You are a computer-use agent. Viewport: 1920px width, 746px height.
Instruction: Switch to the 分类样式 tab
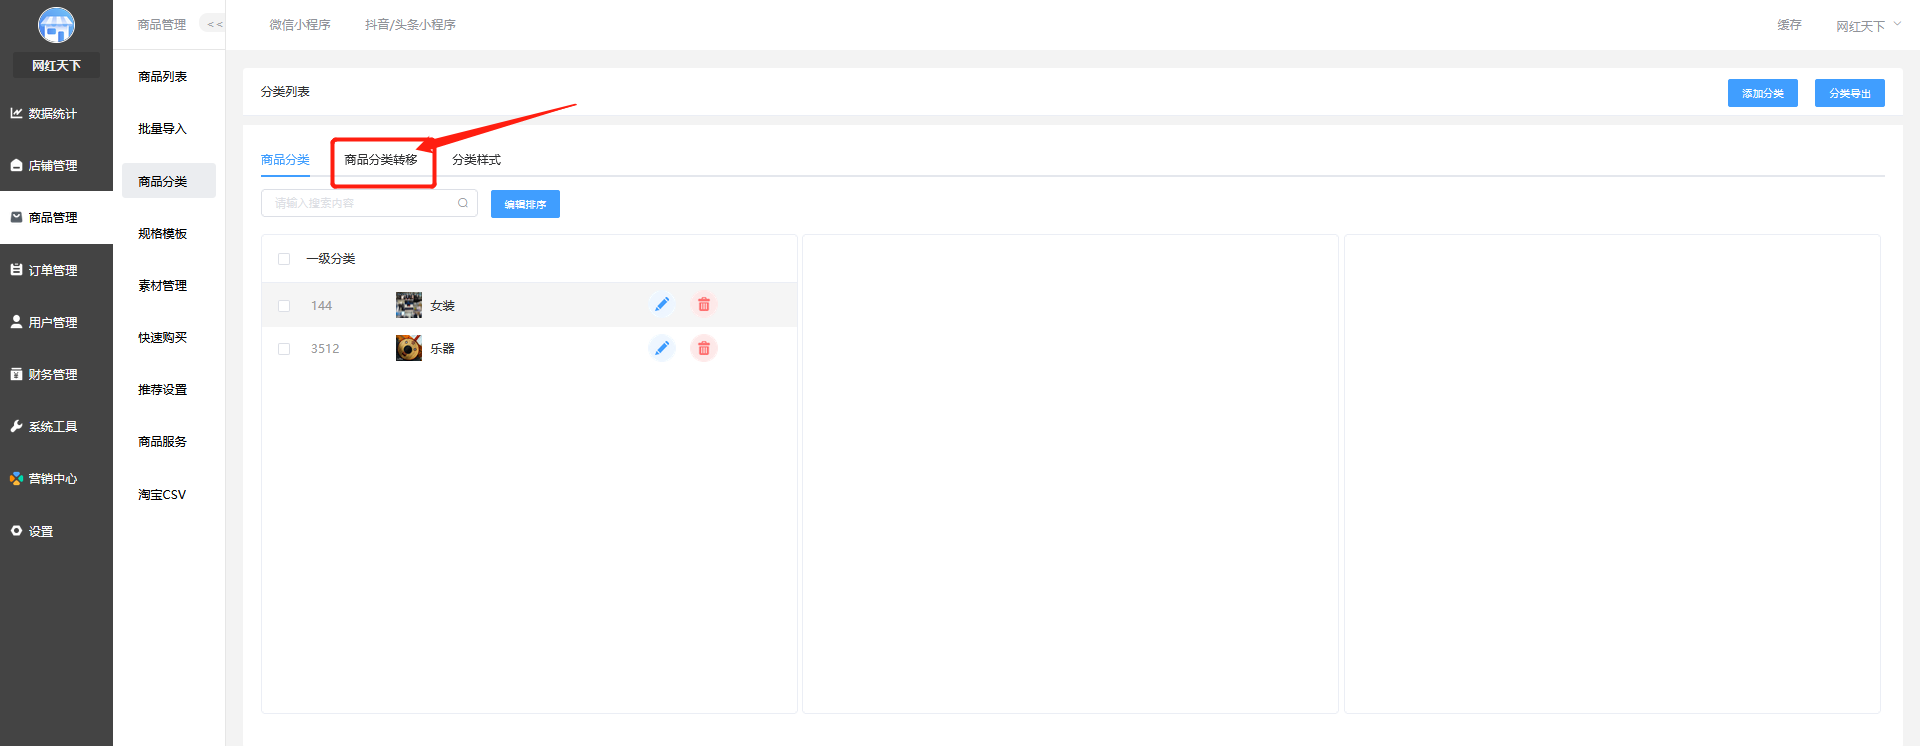click(476, 160)
